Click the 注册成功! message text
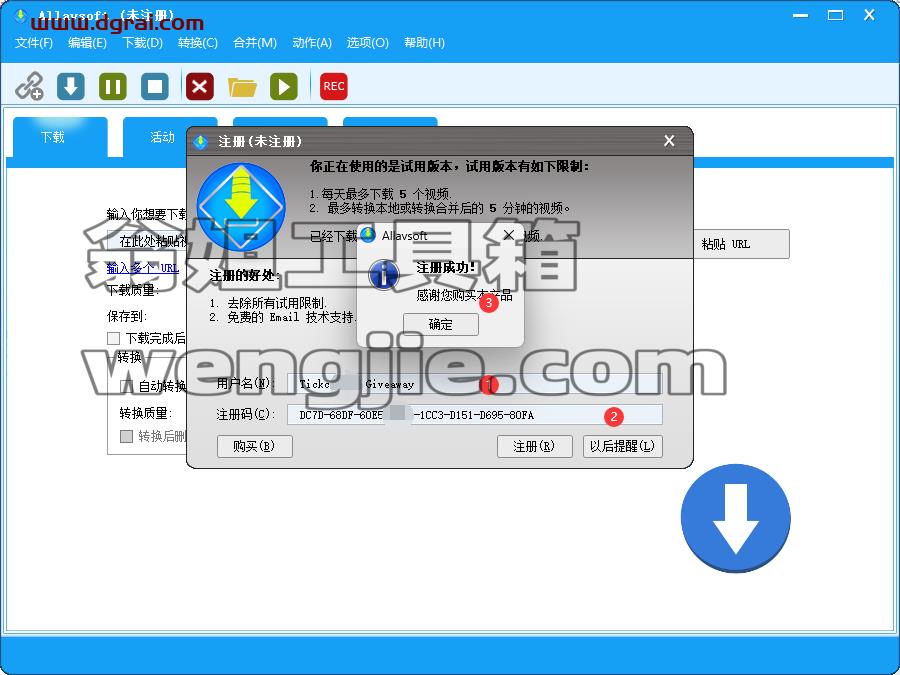 [446, 267]
